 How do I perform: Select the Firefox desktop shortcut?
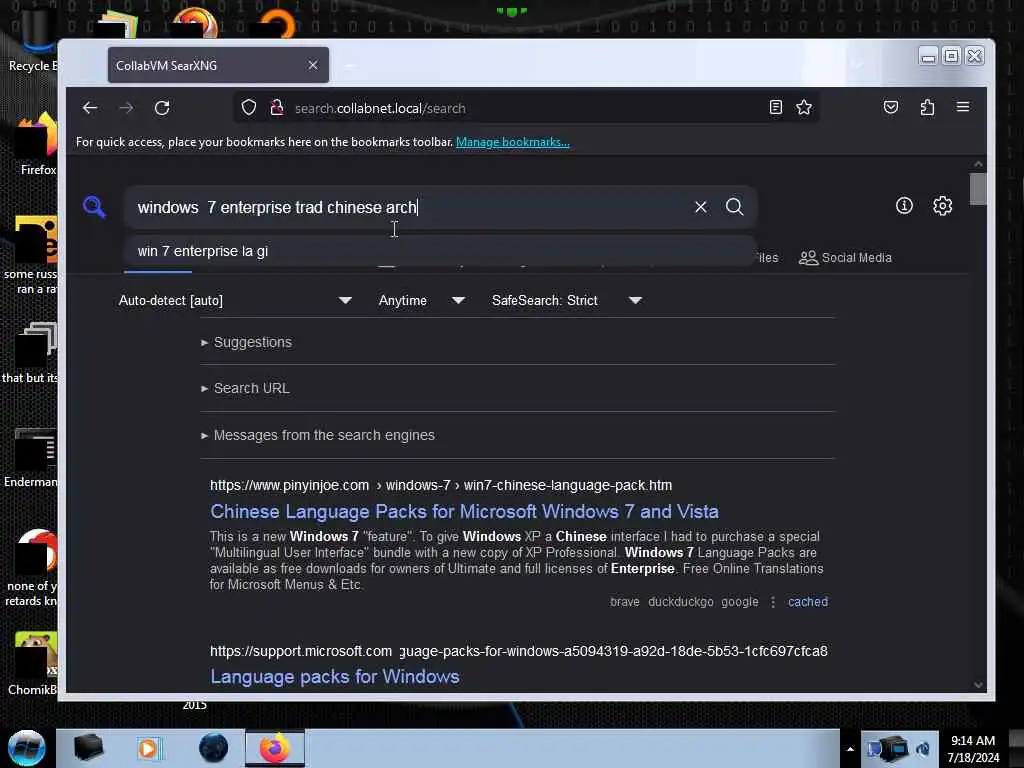click(x=38, y=144)
